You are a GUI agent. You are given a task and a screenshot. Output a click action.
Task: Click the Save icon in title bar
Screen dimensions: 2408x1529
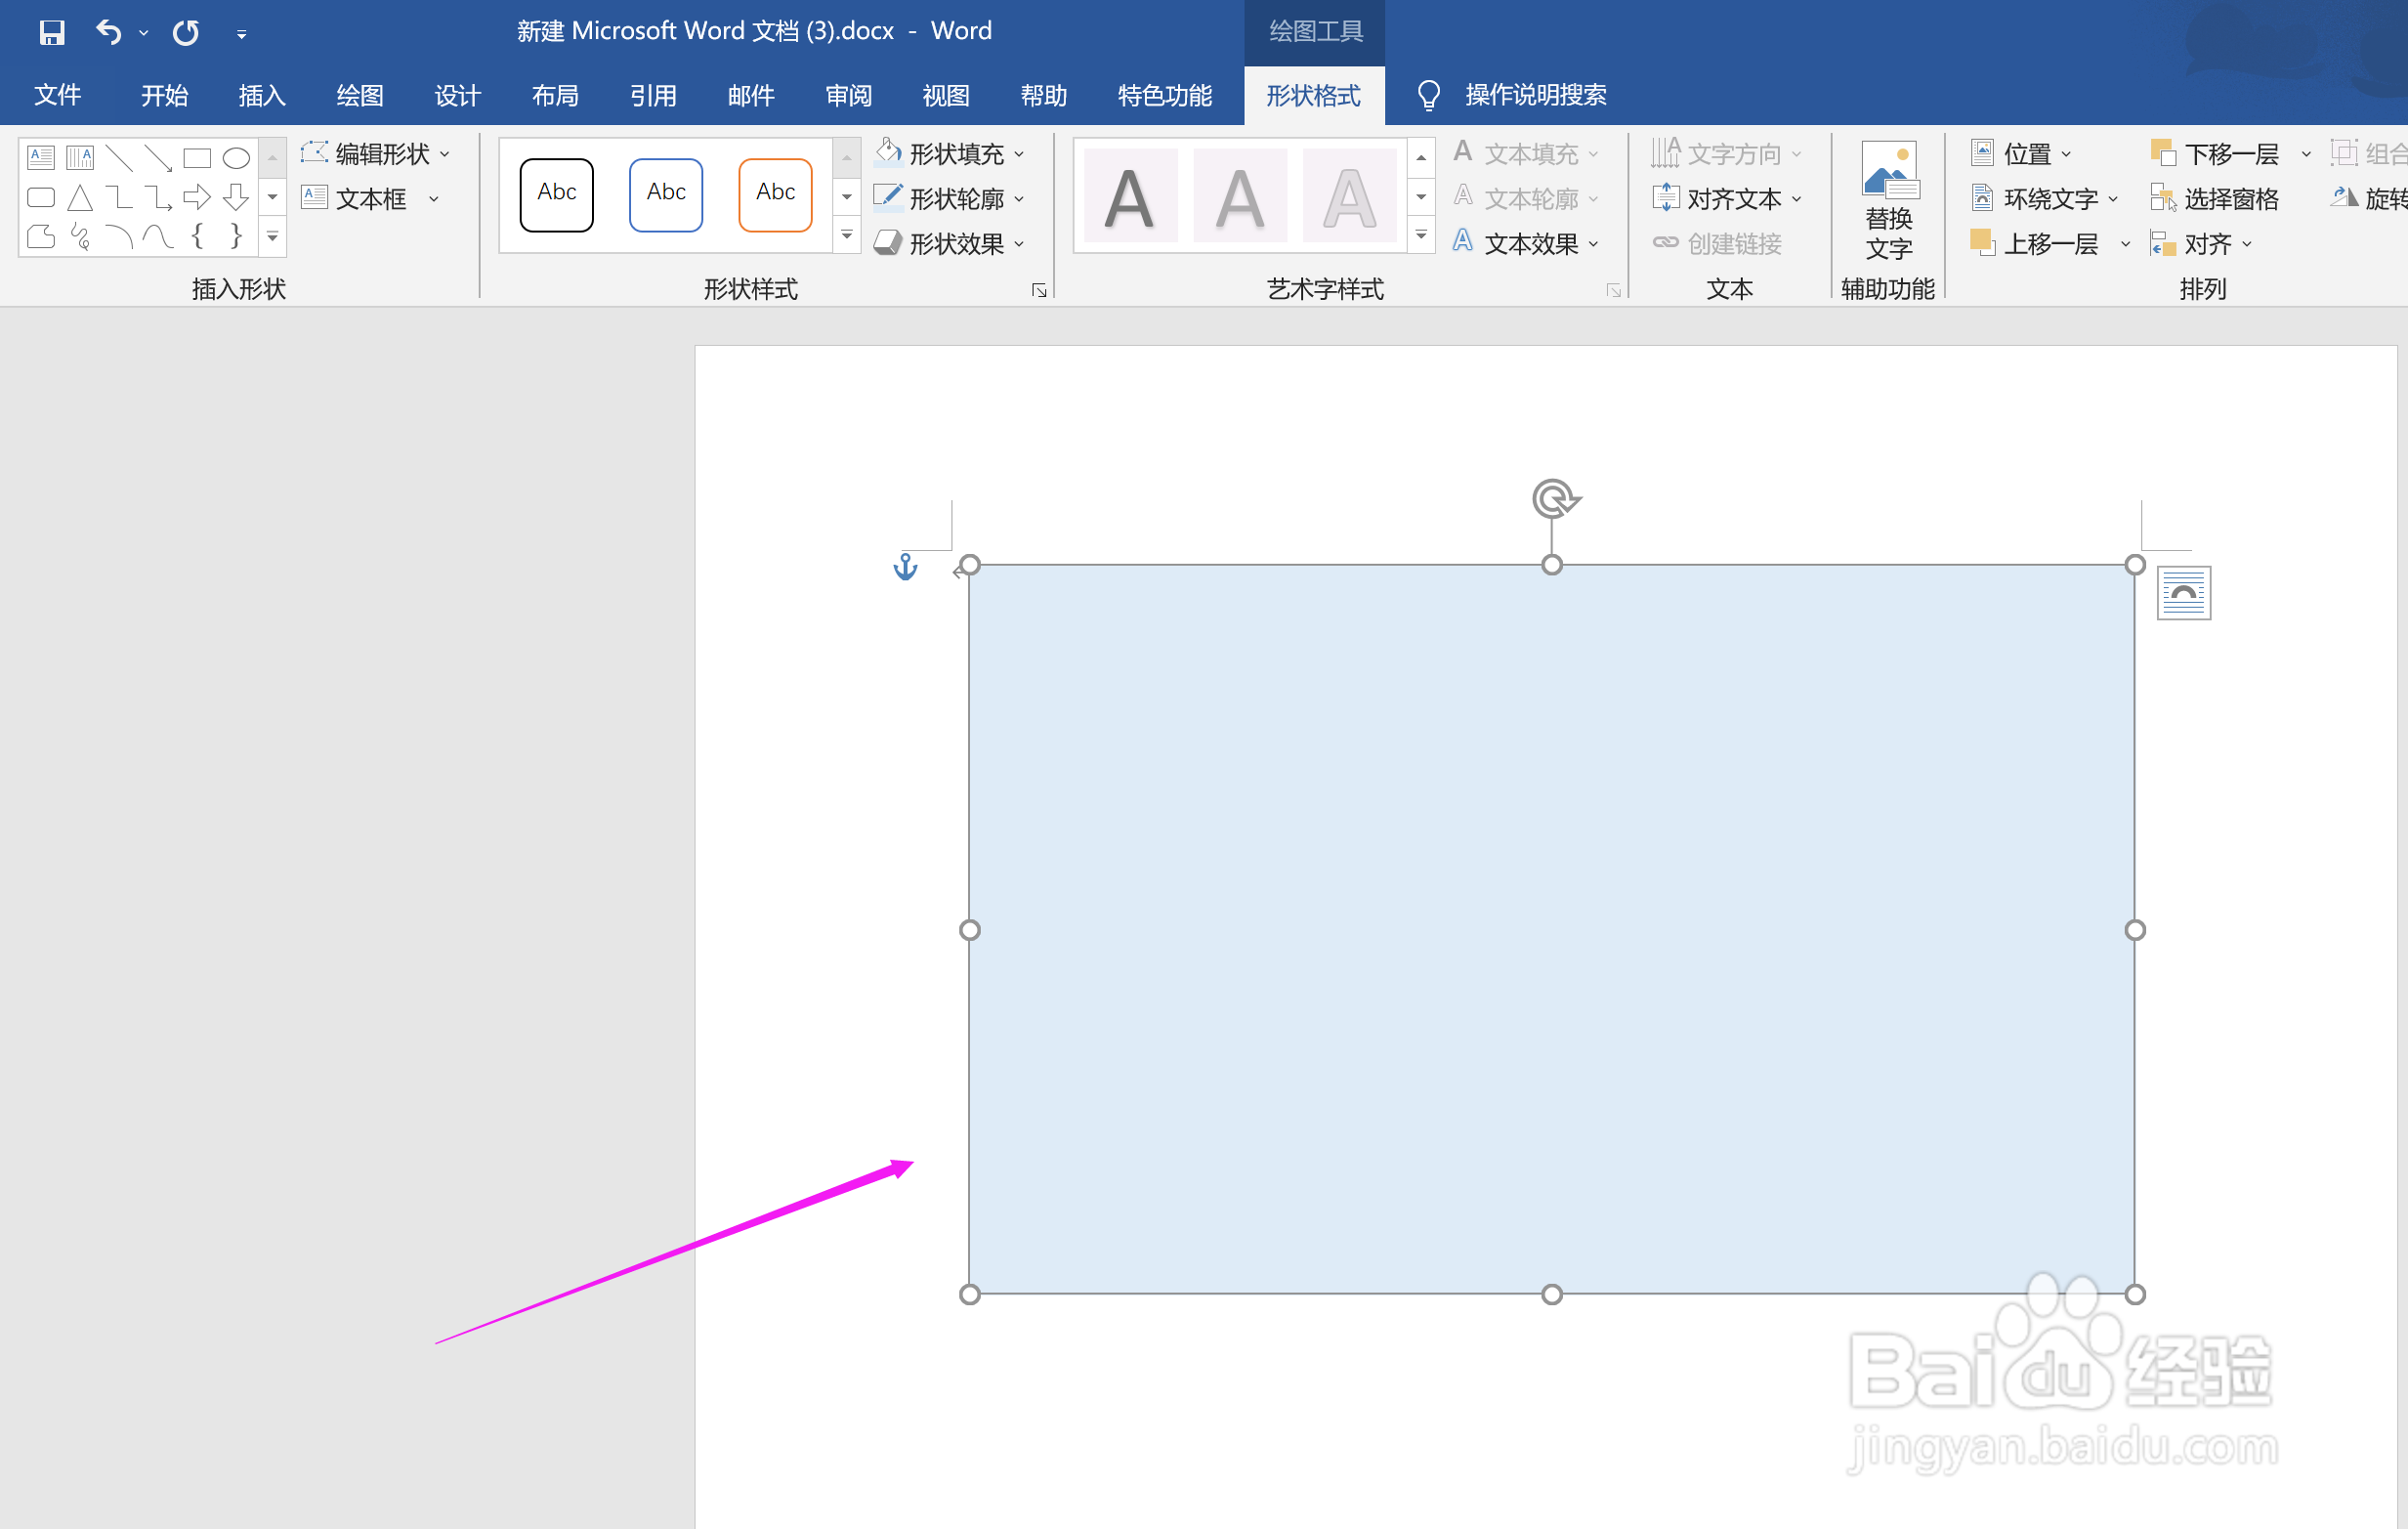(51, 32)
